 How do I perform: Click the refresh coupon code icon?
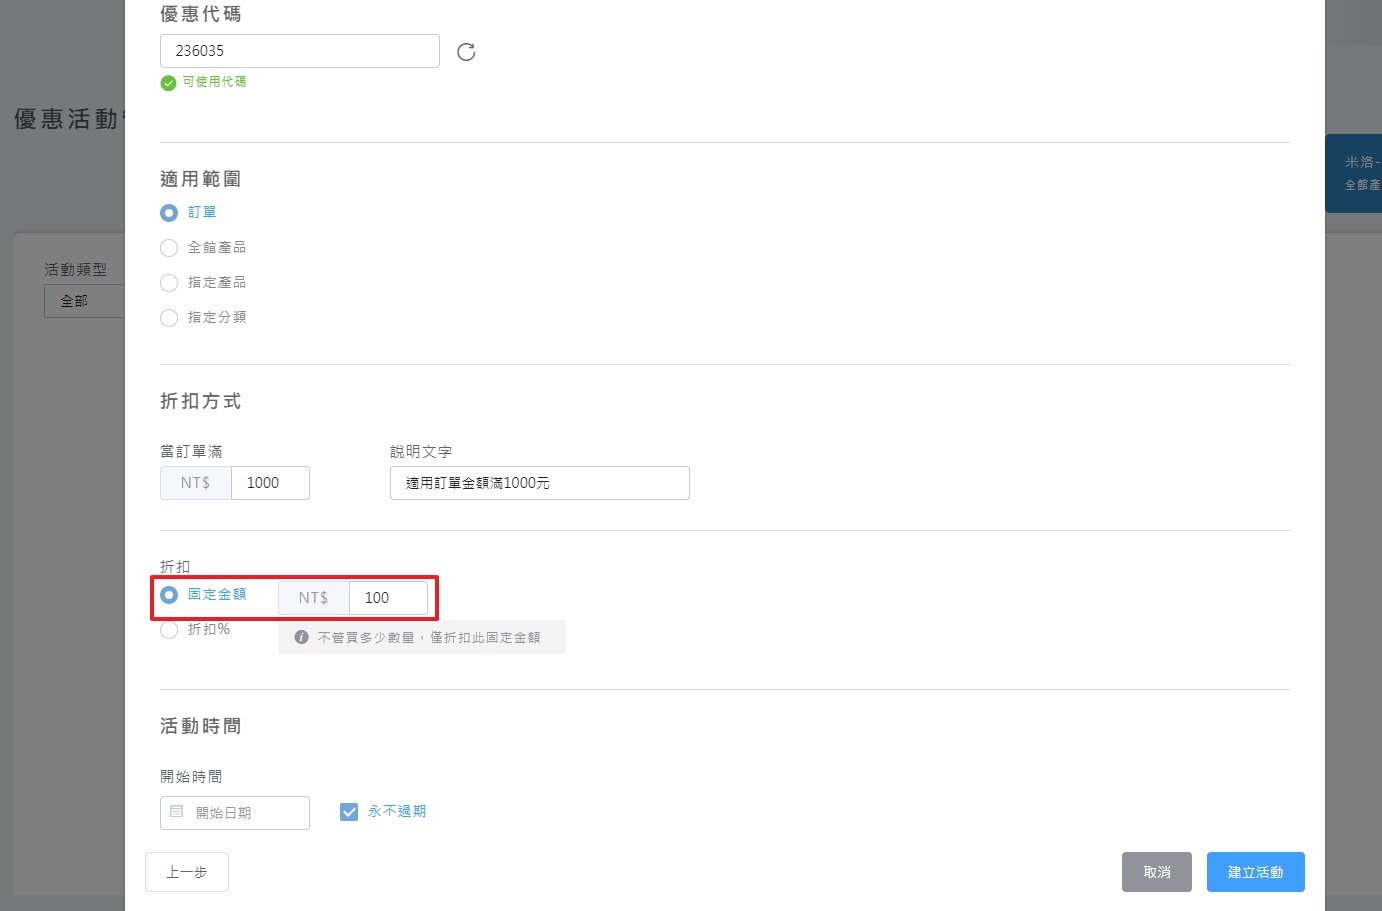pos(466,52)
